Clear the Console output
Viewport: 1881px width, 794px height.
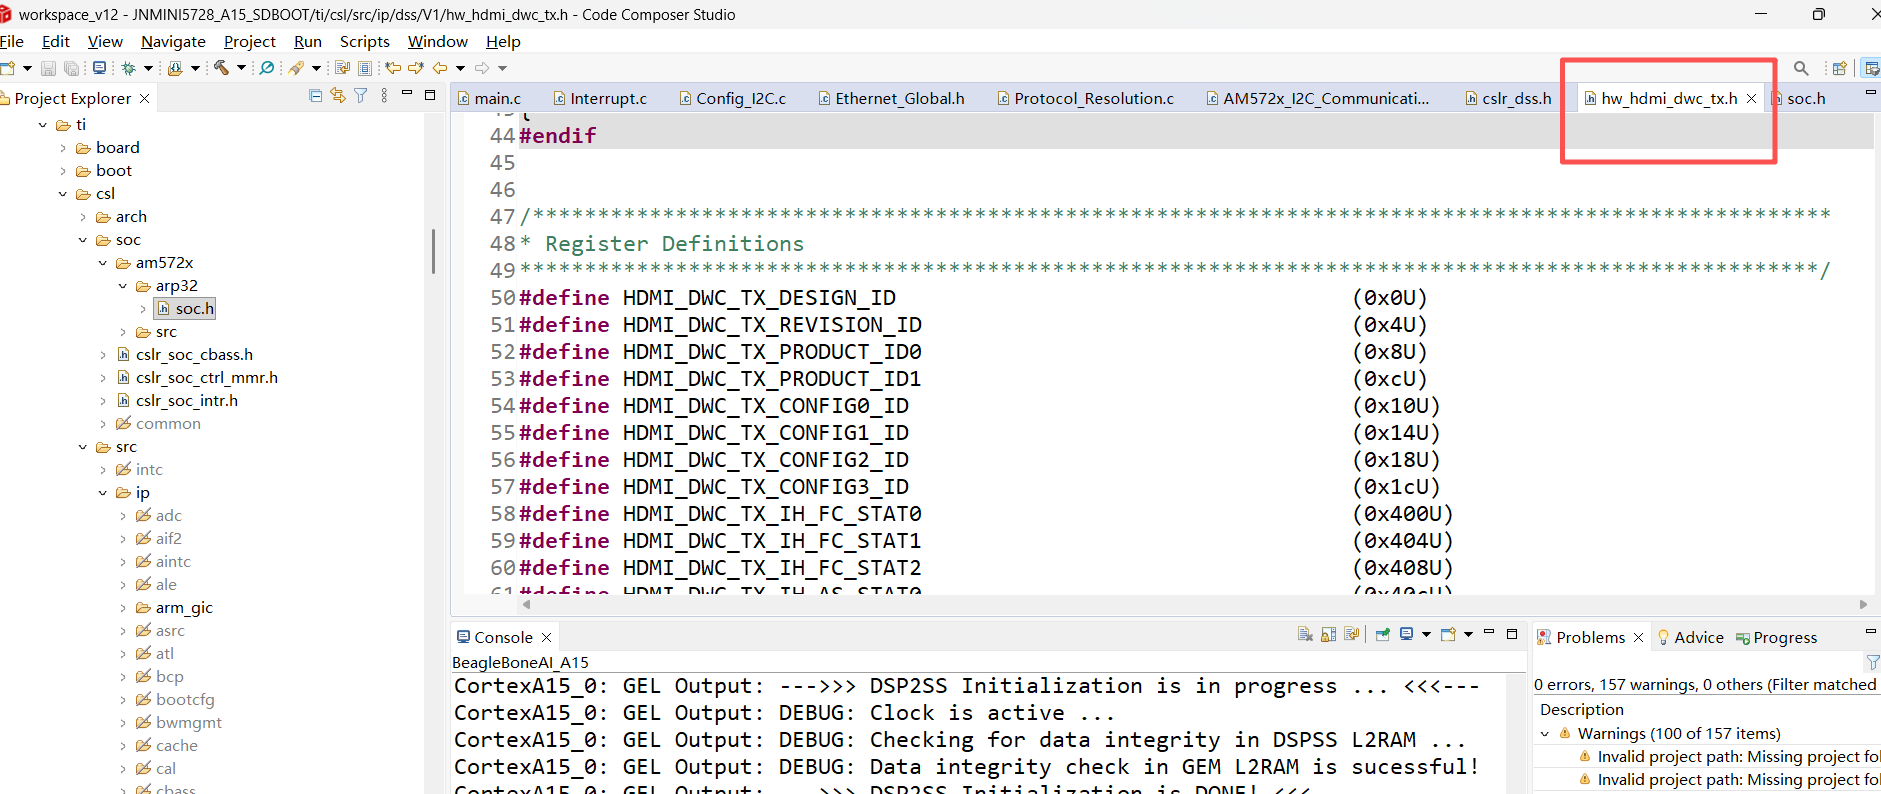point(1305,635)
